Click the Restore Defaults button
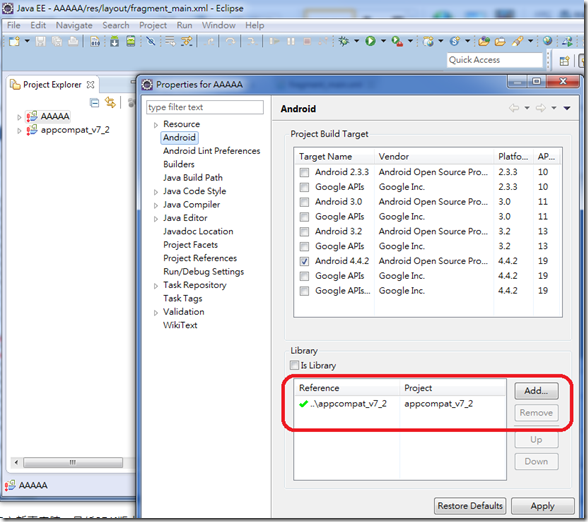The image size is (588, 522). pos(470,506)
